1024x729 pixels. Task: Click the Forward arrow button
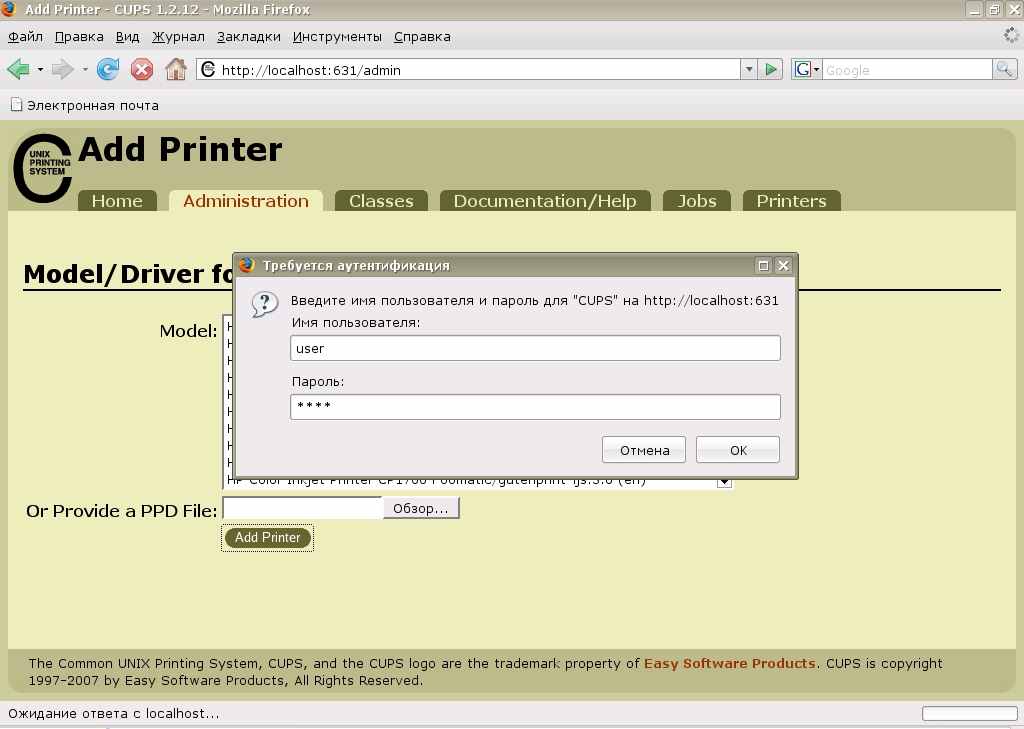point(63,69)
